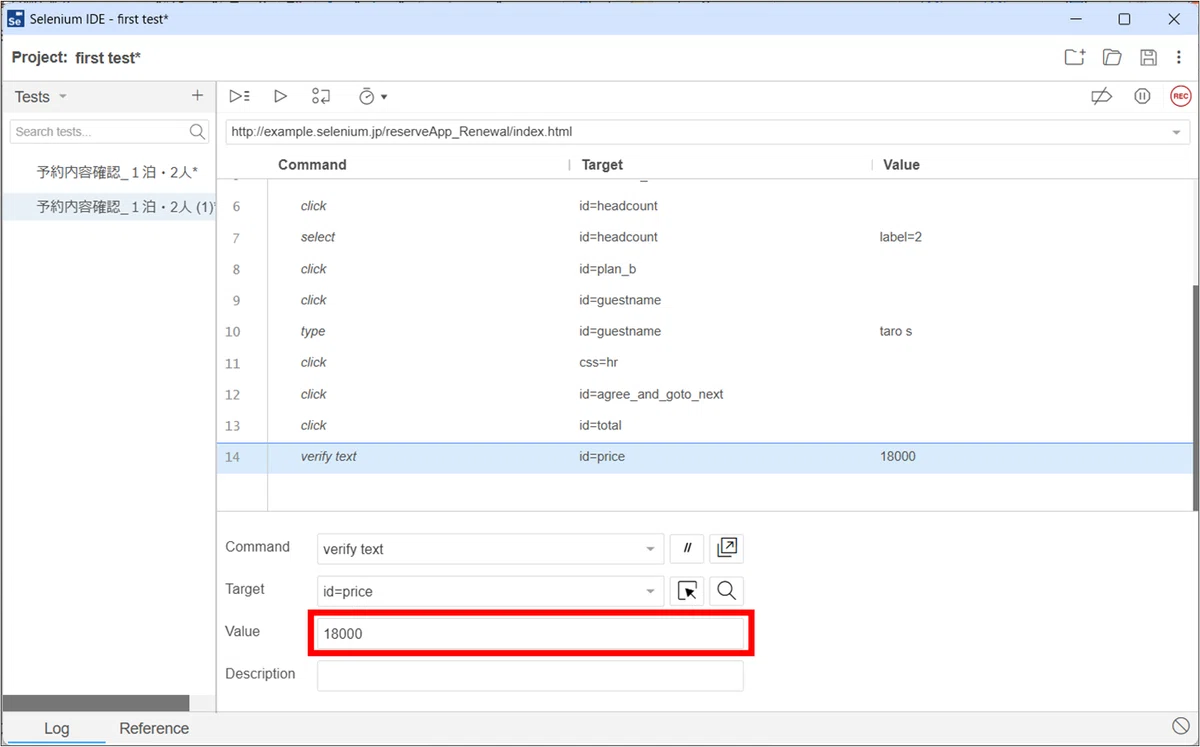The height and width of the screenshot is (747, 1200).
Task: Open the more options kebab menu
Action: pos(1180,57)
